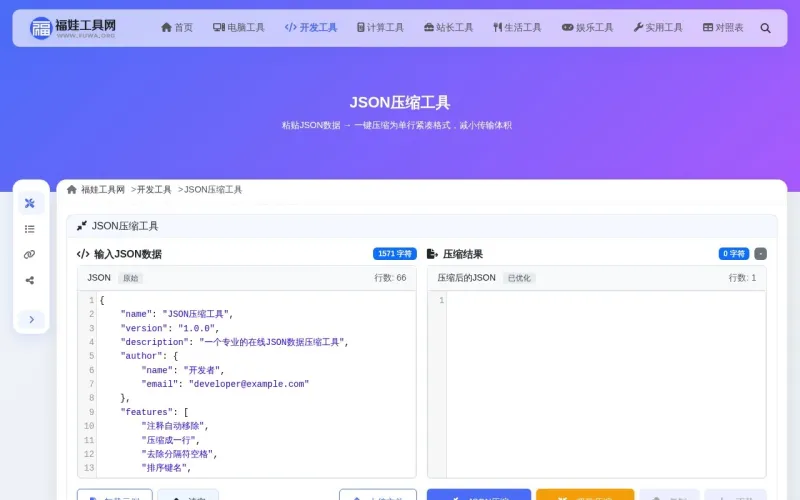Click the 压缩结果 heading
Image resolution: width=800 pixels, height=500 pixels.
(463, 254)
